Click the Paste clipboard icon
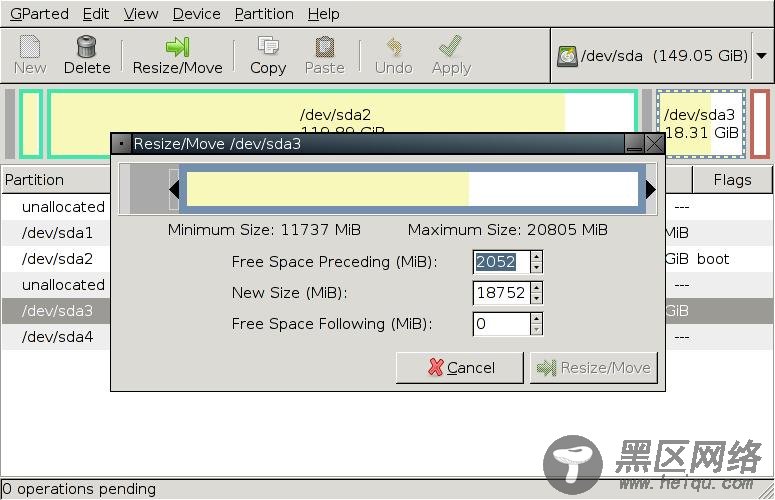The image size is (775, 500). tap(325, 46)
